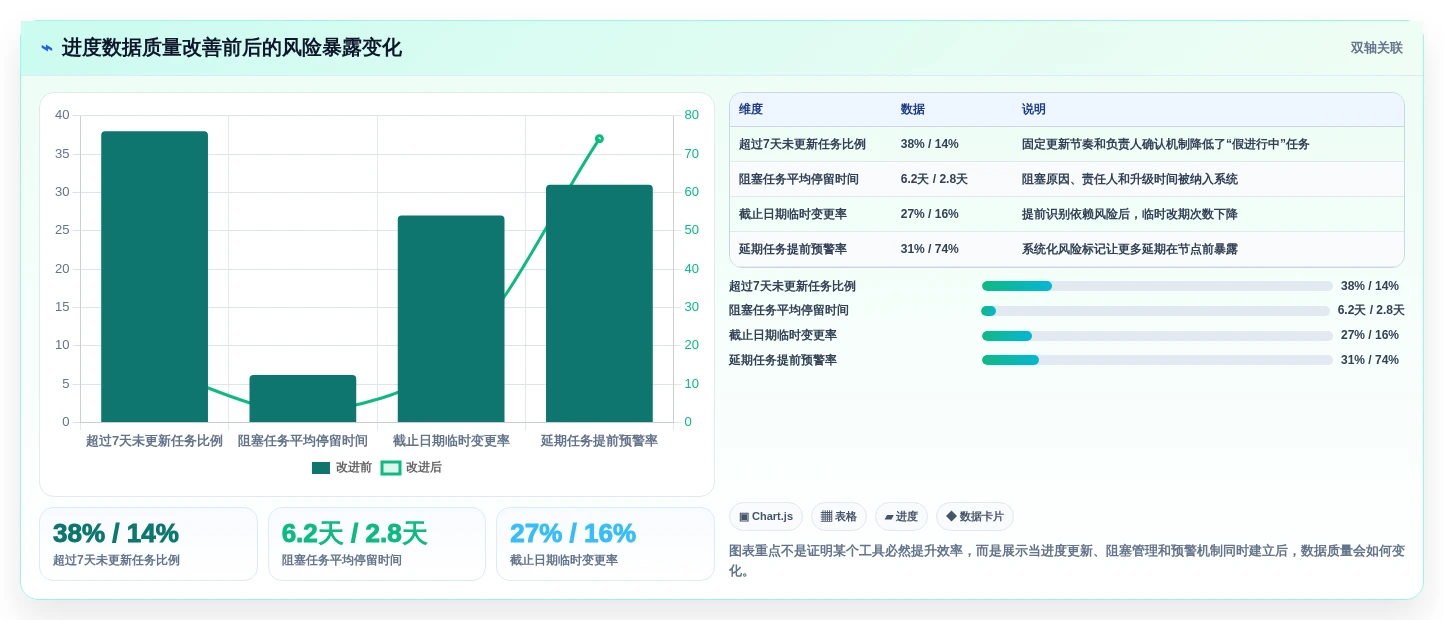Screen dimensions: 1444x620
Task: Click table row label 阻塞任务平均停留时间
Action: [799, 179]
